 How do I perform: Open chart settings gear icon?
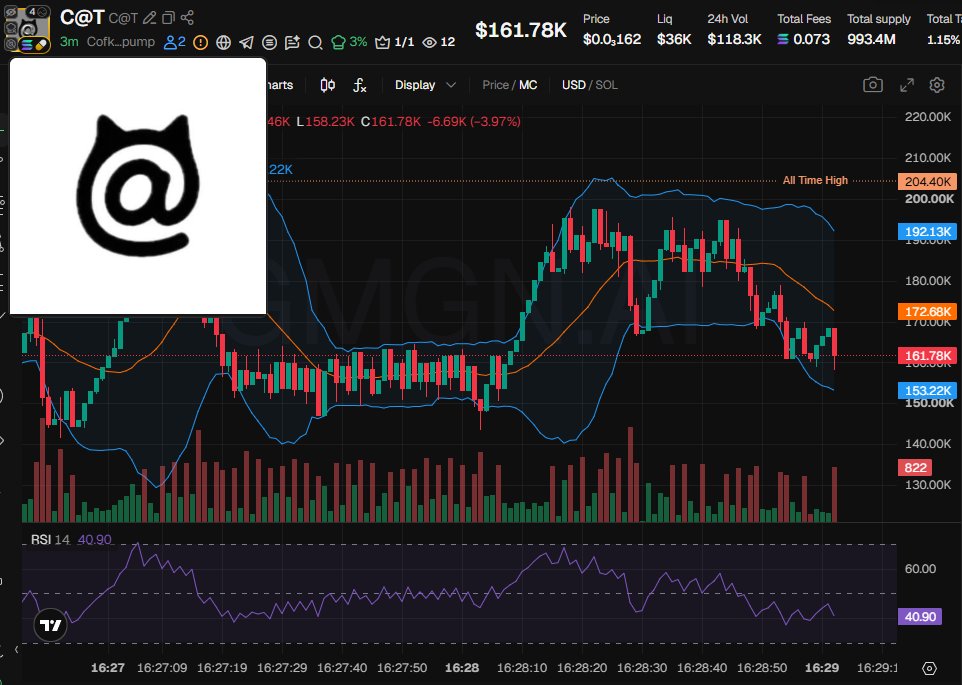[x=936, y=85]
